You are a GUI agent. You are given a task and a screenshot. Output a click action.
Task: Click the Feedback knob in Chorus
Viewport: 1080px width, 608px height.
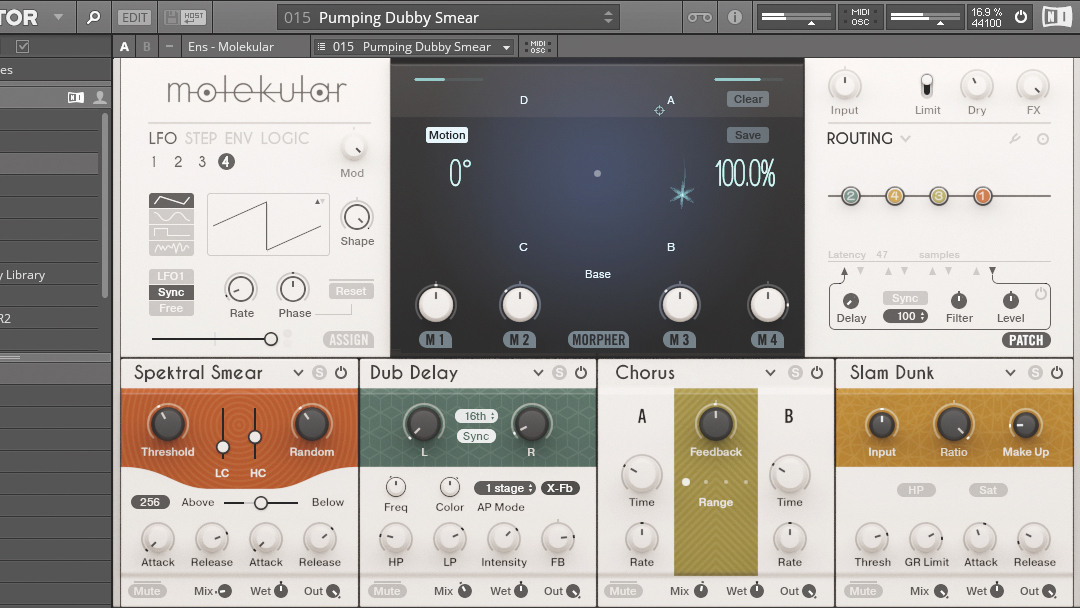pyautogui.click(x=716, y=422)
